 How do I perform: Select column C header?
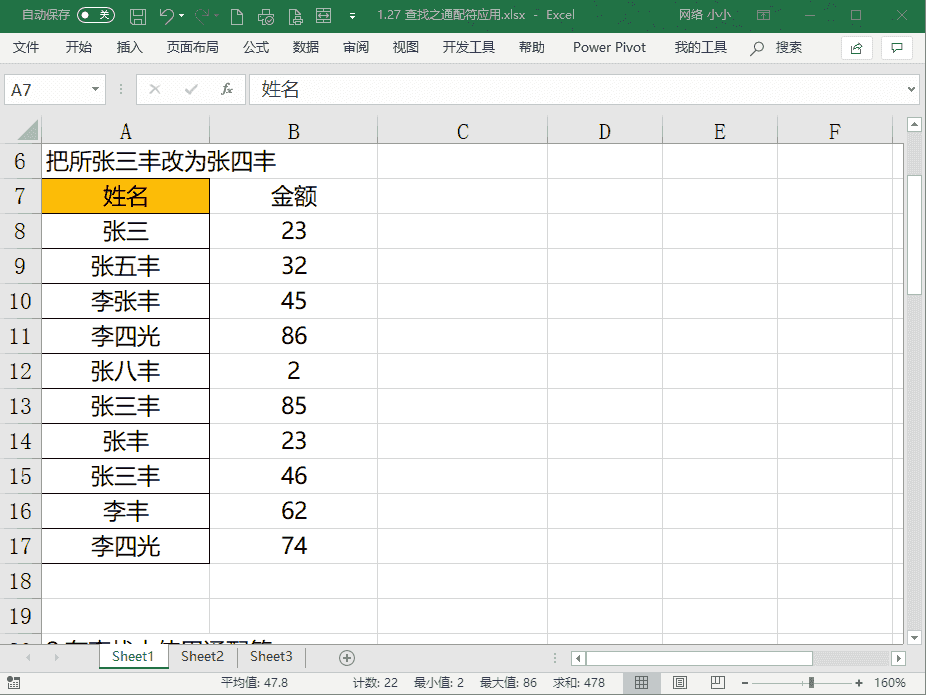pos(462,131)
